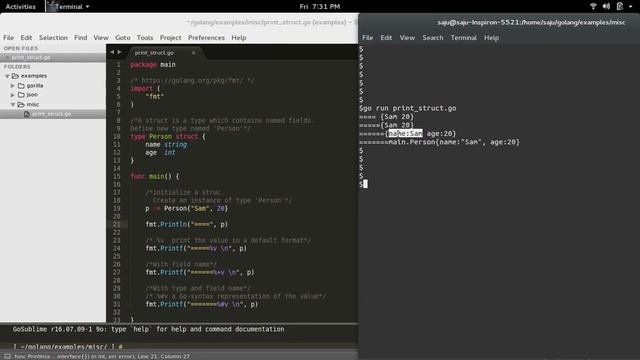
Task: Open the Terminal menu in terminal window
Action: [x=463, y=38]
